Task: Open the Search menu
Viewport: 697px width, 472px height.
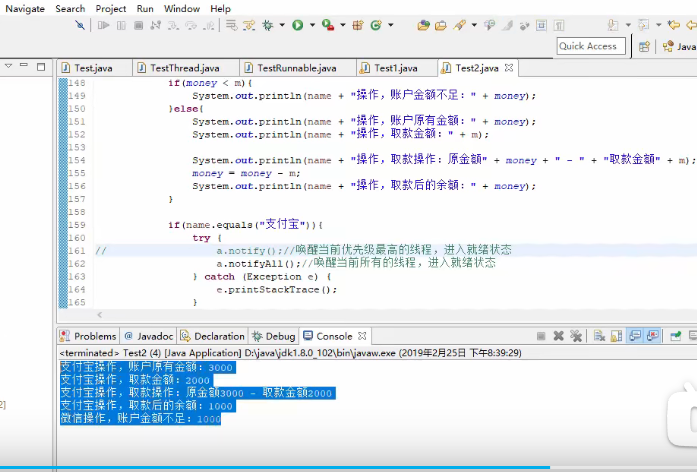Action: coord(70,8)
